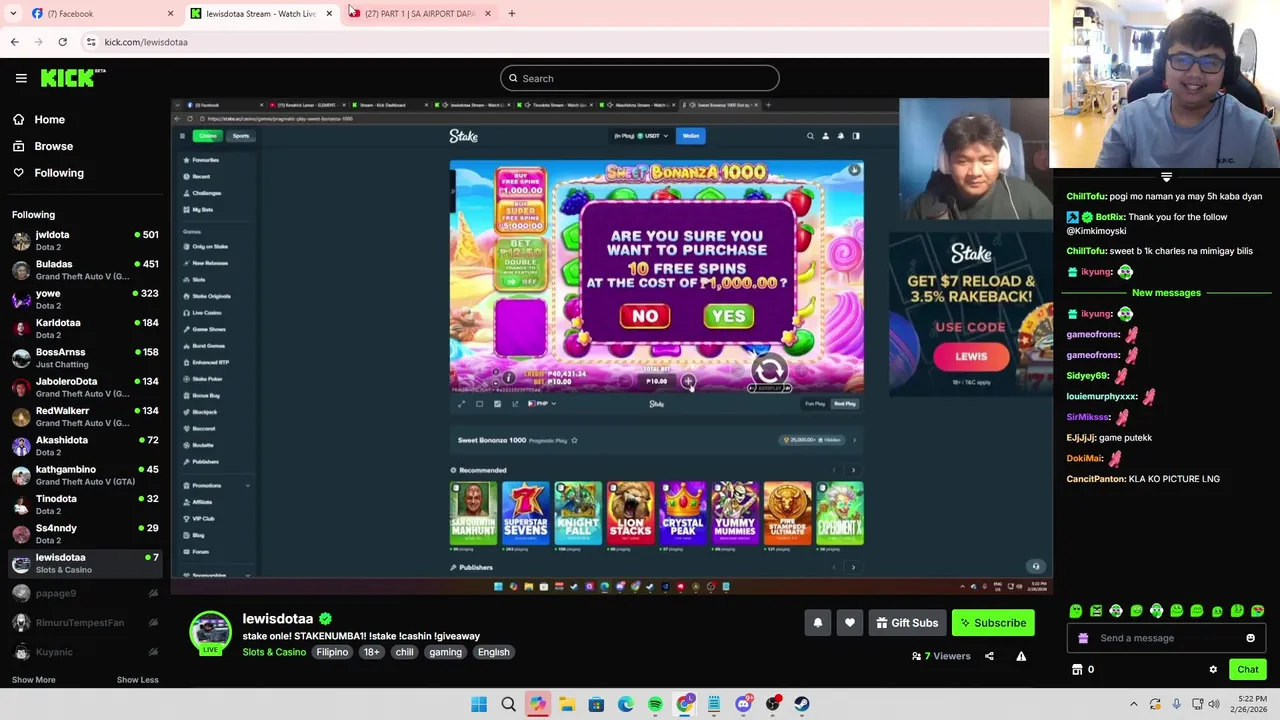1280x720 pixels.
Task: Open offline RimuruTempestFan channel
Action: 84,622
